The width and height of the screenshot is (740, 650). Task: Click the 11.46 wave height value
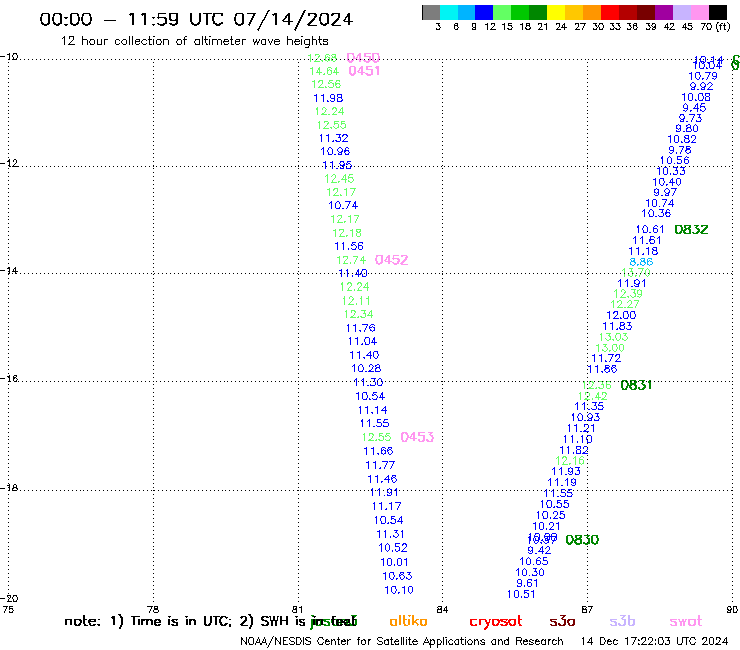pyautogui.click(x=382, y=479)
